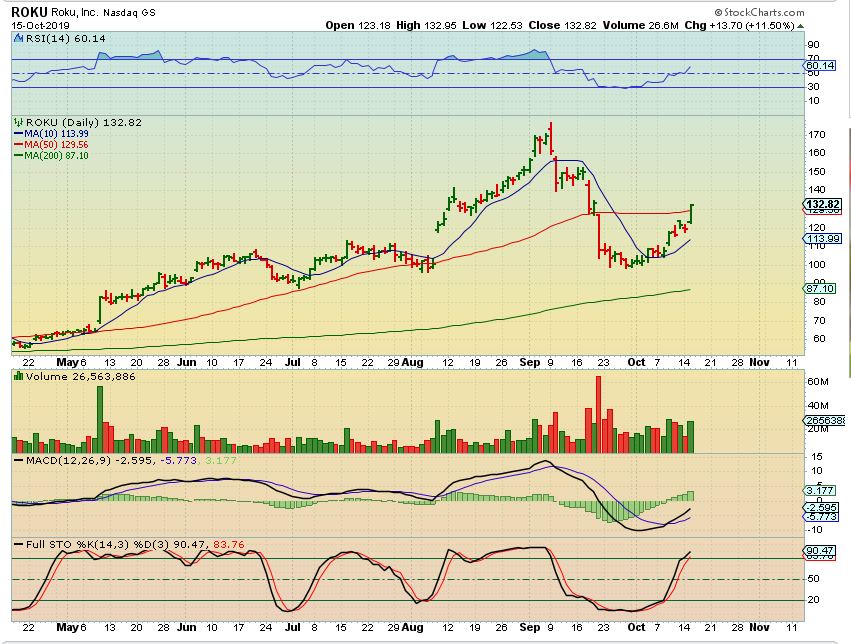This screenshot has height=644, width=851.
Task: Click the candlestick icon beside ROKU (Daily)
Action: [19, 122]
